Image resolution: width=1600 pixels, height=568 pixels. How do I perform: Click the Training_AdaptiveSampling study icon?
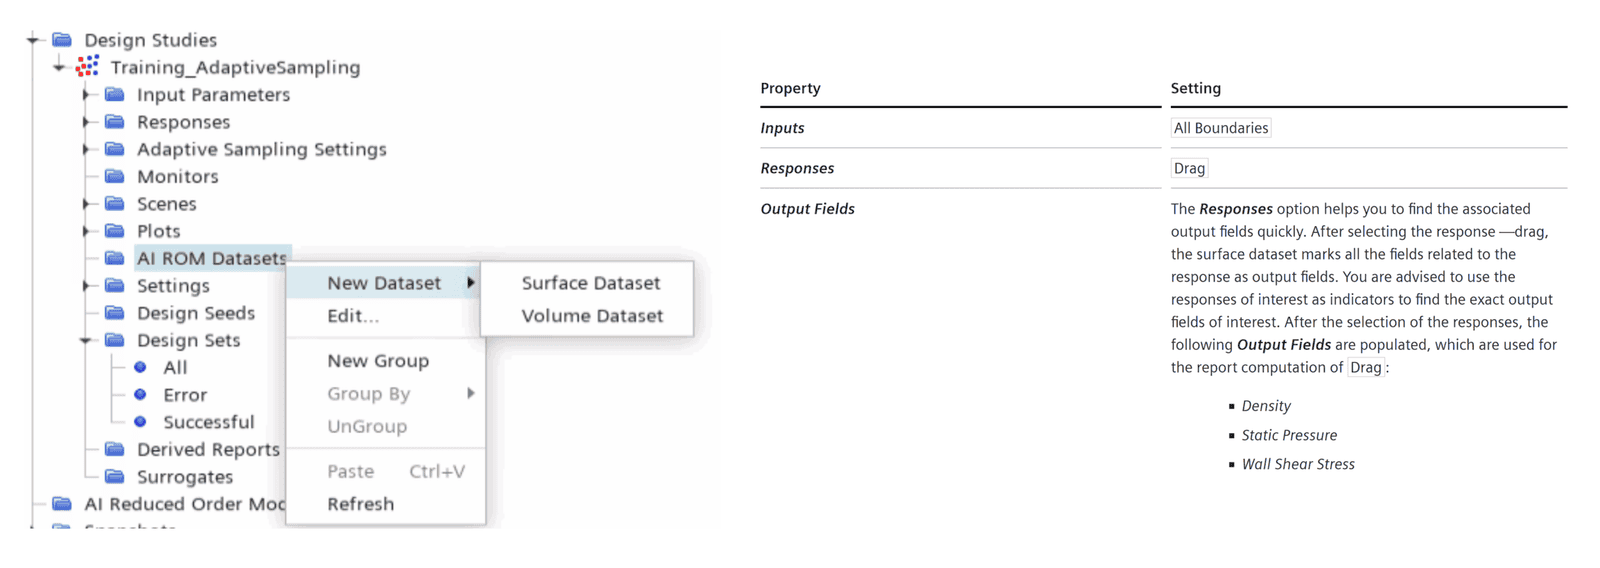[88, 66]
